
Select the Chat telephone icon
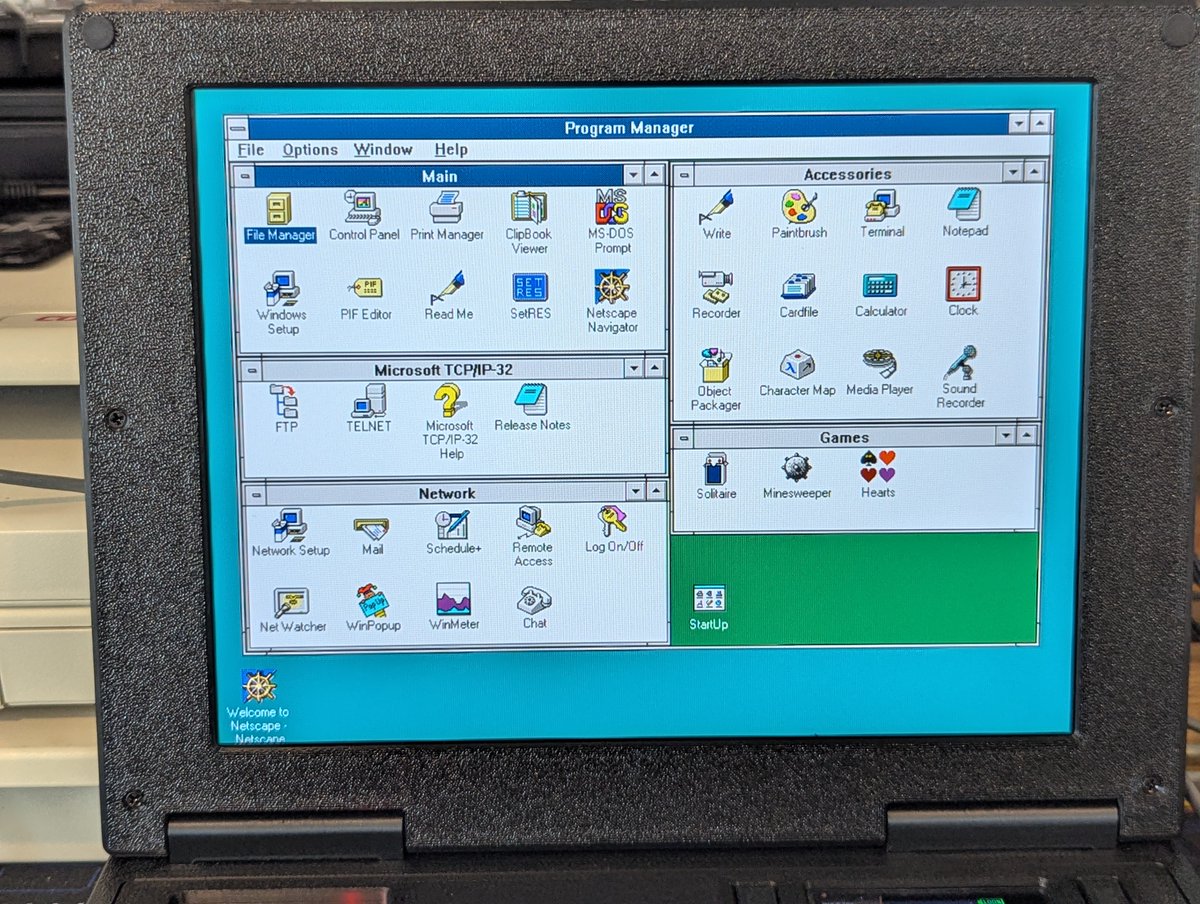[534, 600]
